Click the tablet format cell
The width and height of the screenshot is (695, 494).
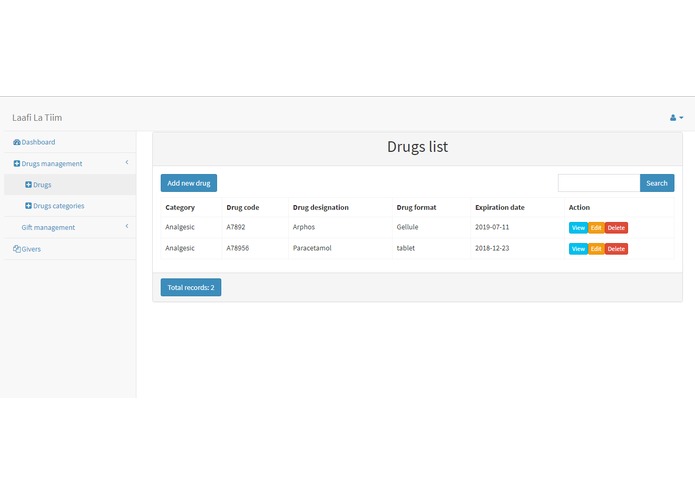406,248
